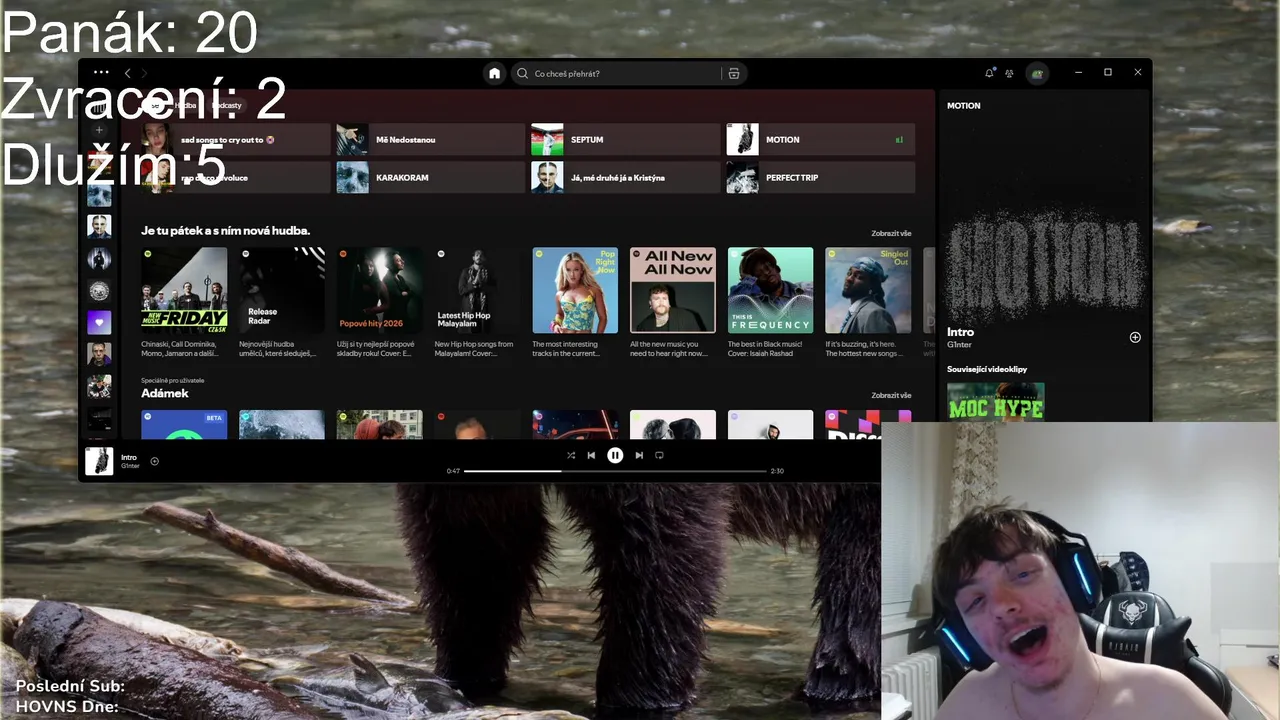Open the Discover playlist card under Adámek
This screenshot has width=1280, height=720.
click(868, 425)
